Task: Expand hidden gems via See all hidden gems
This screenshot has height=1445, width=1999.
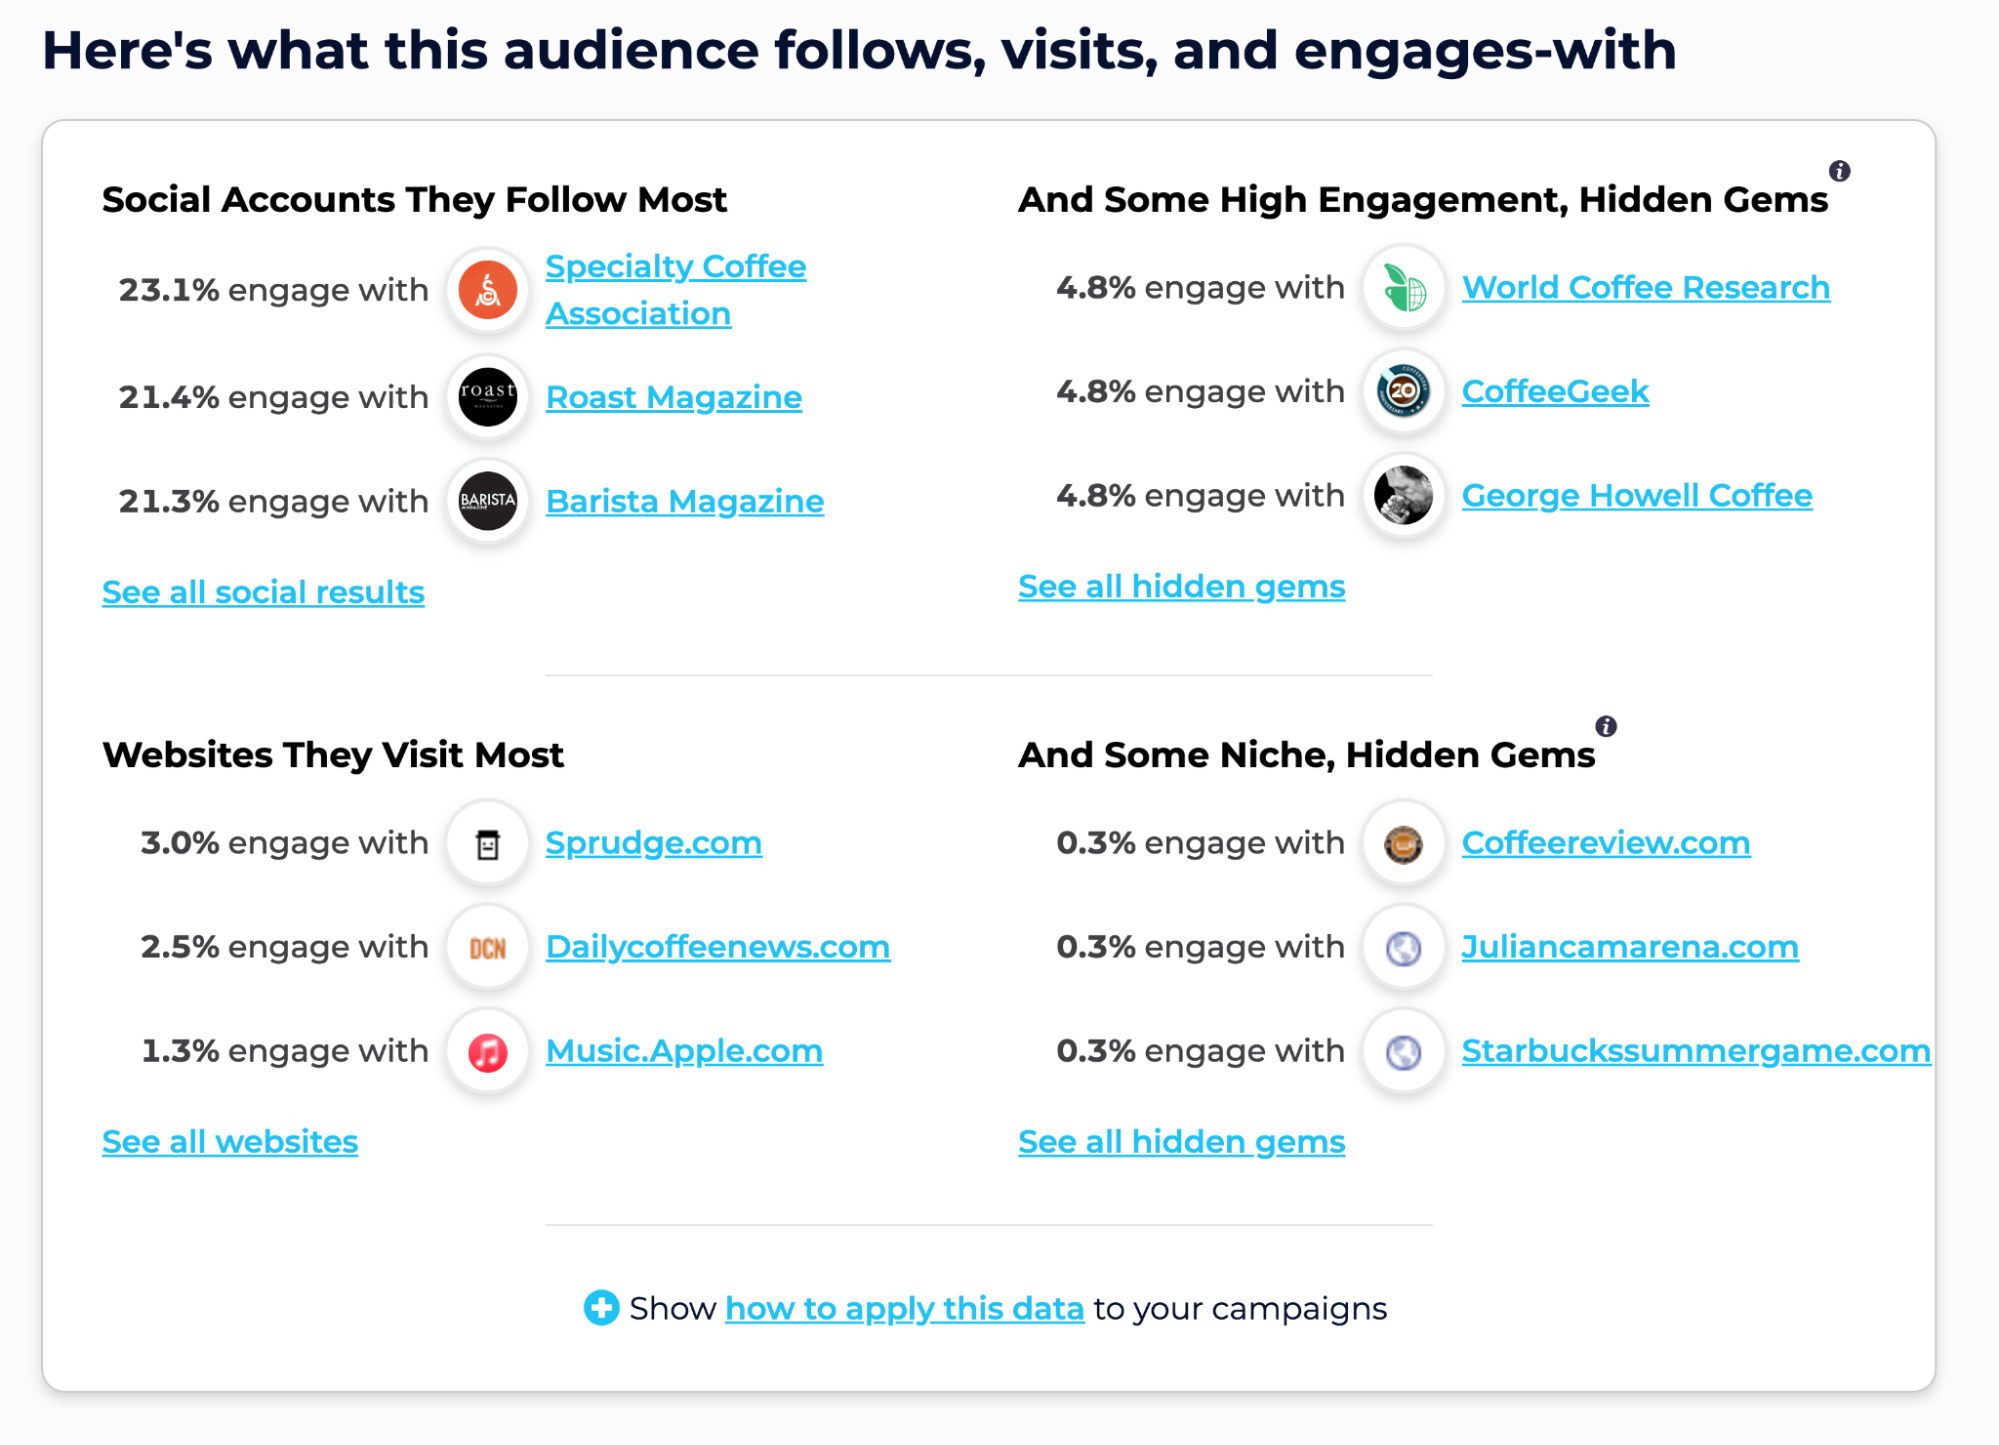Action: (x=1181, y=586)
